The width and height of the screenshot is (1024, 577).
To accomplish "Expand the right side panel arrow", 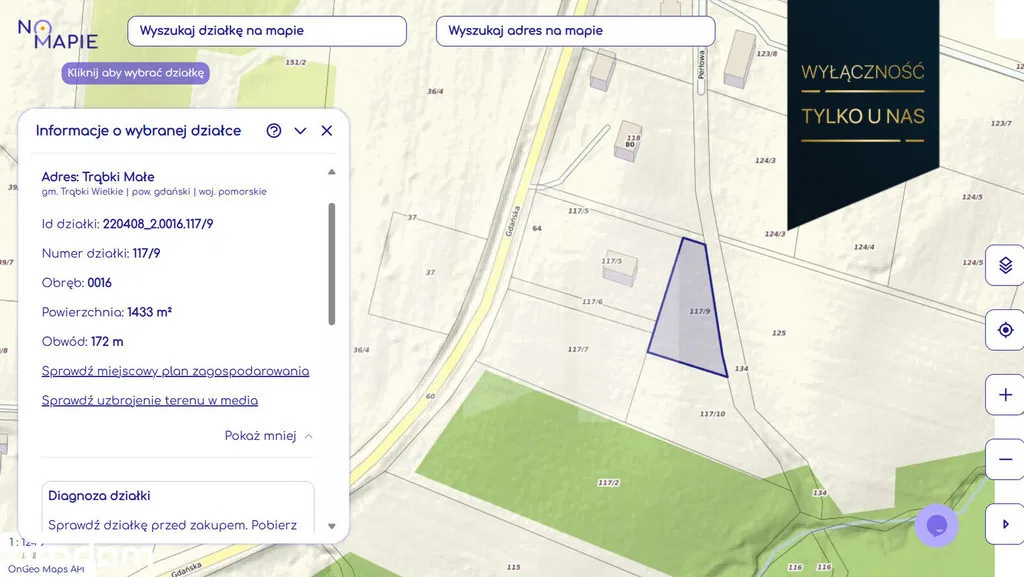I will (1005, 524).
